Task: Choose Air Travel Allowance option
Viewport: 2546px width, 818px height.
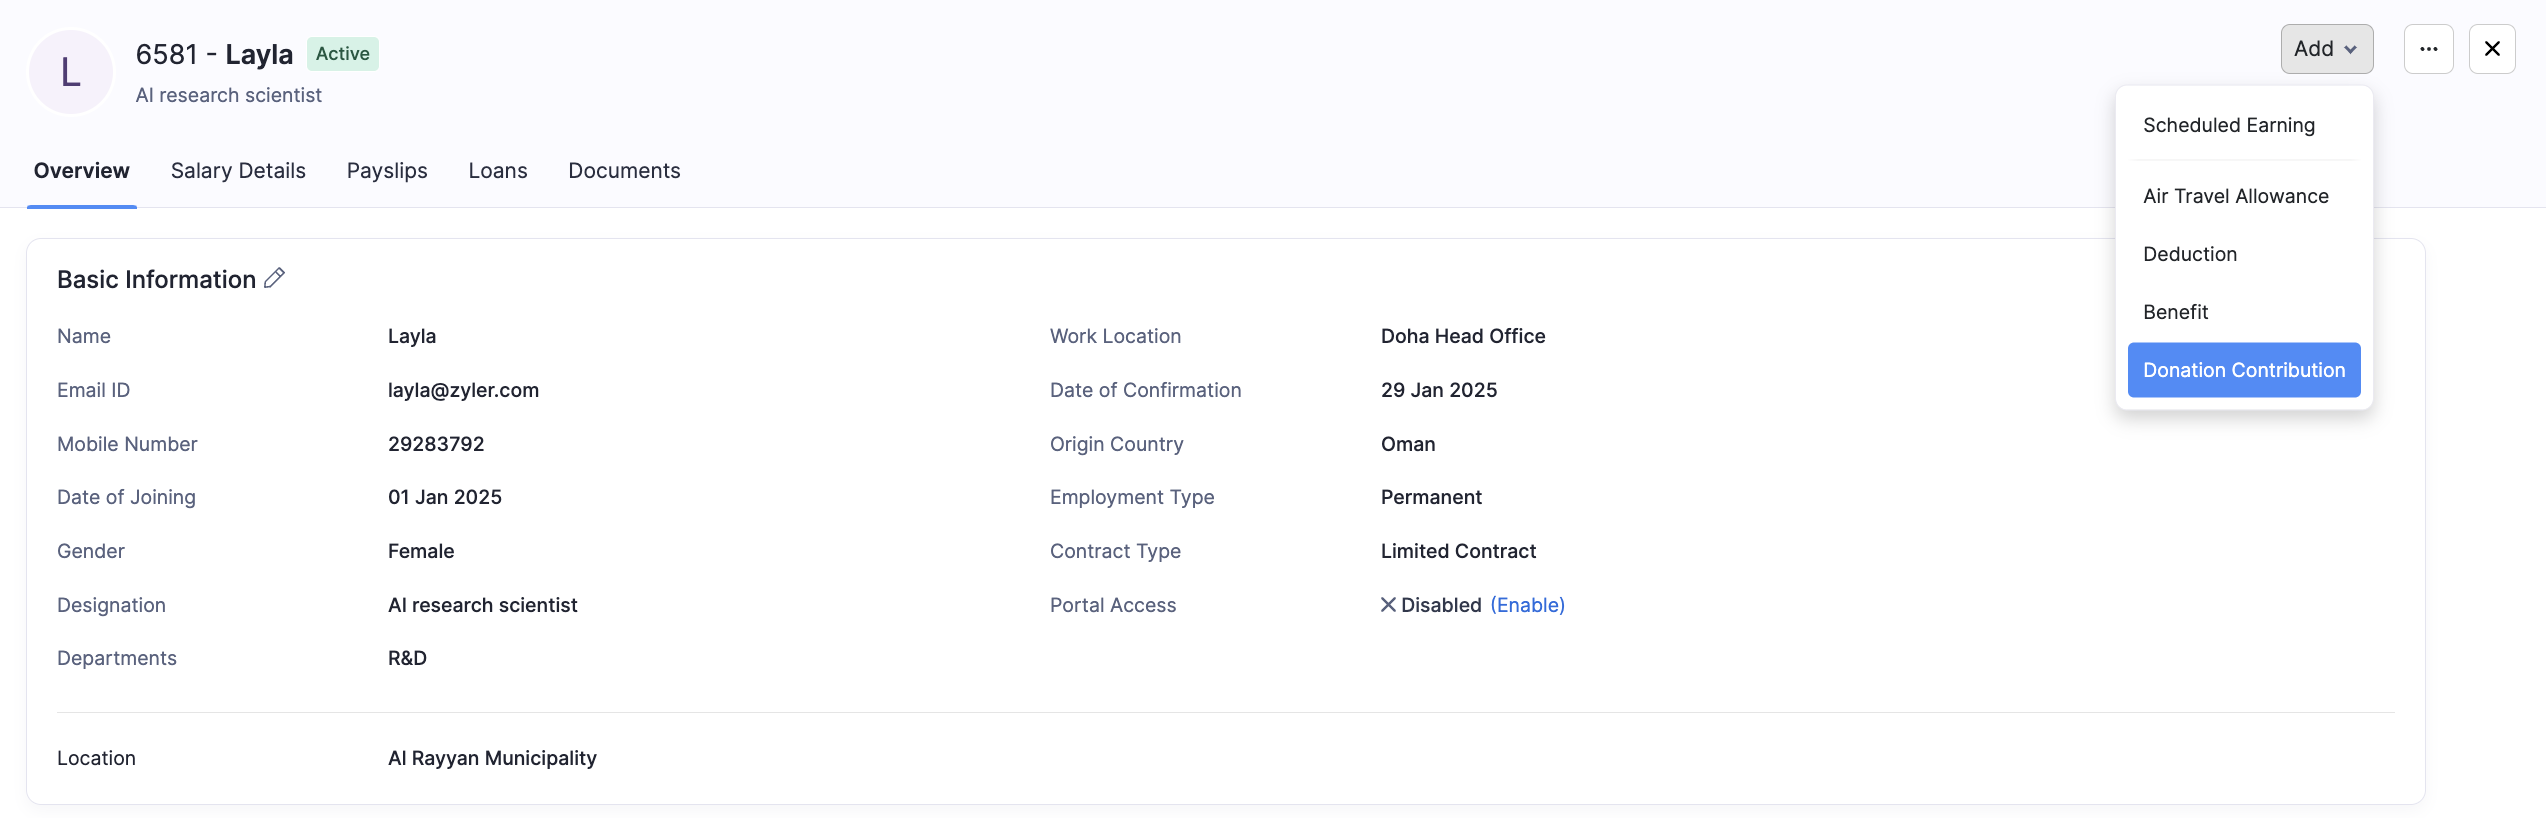Action: (x=2235, y=196)
